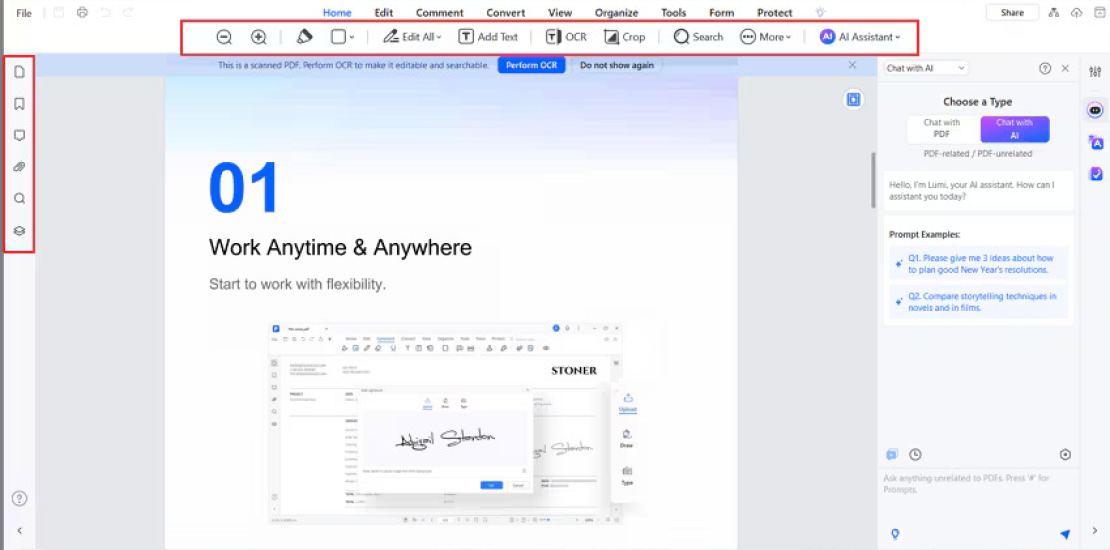Select the highlighter tool in toolbar
The image size is (1110, 550).
(x=304, y=37)
